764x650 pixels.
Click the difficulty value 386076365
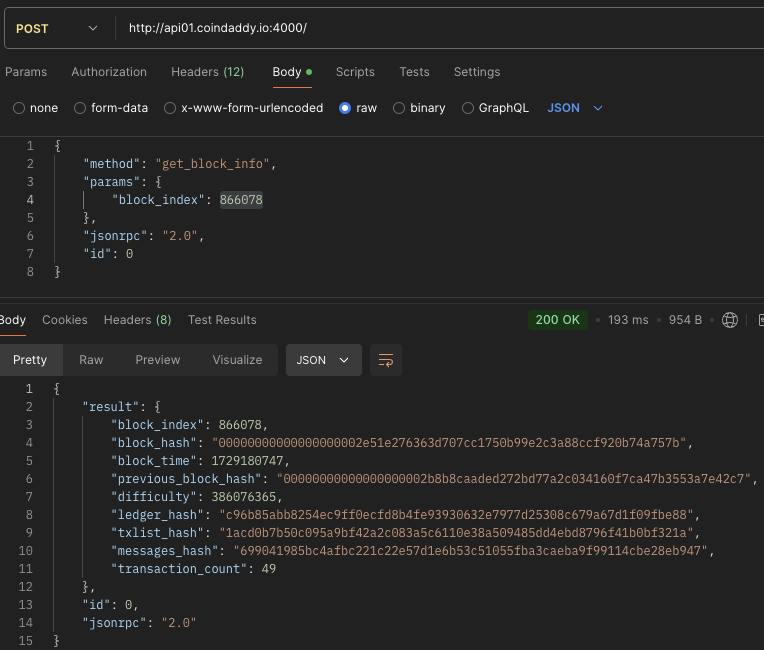pyautogui.click(x=244, y=497)
